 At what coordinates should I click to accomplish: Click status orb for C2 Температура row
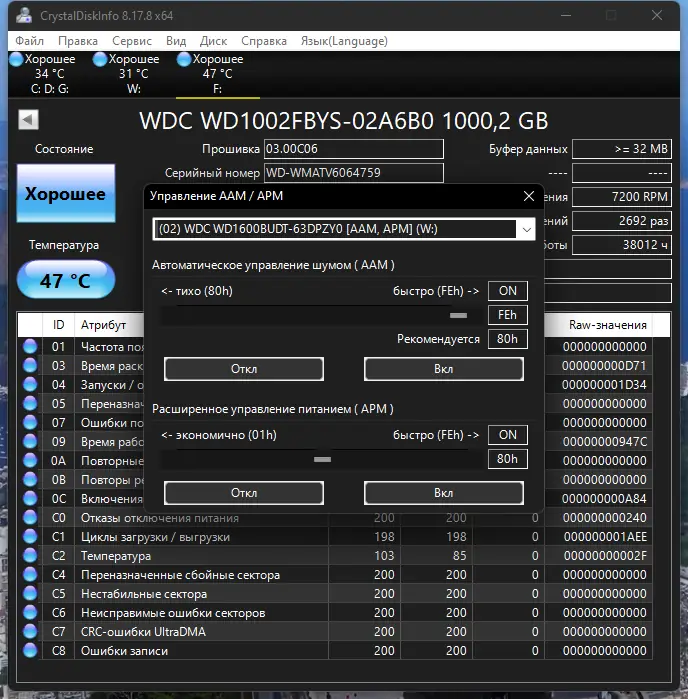click(30, 555)
